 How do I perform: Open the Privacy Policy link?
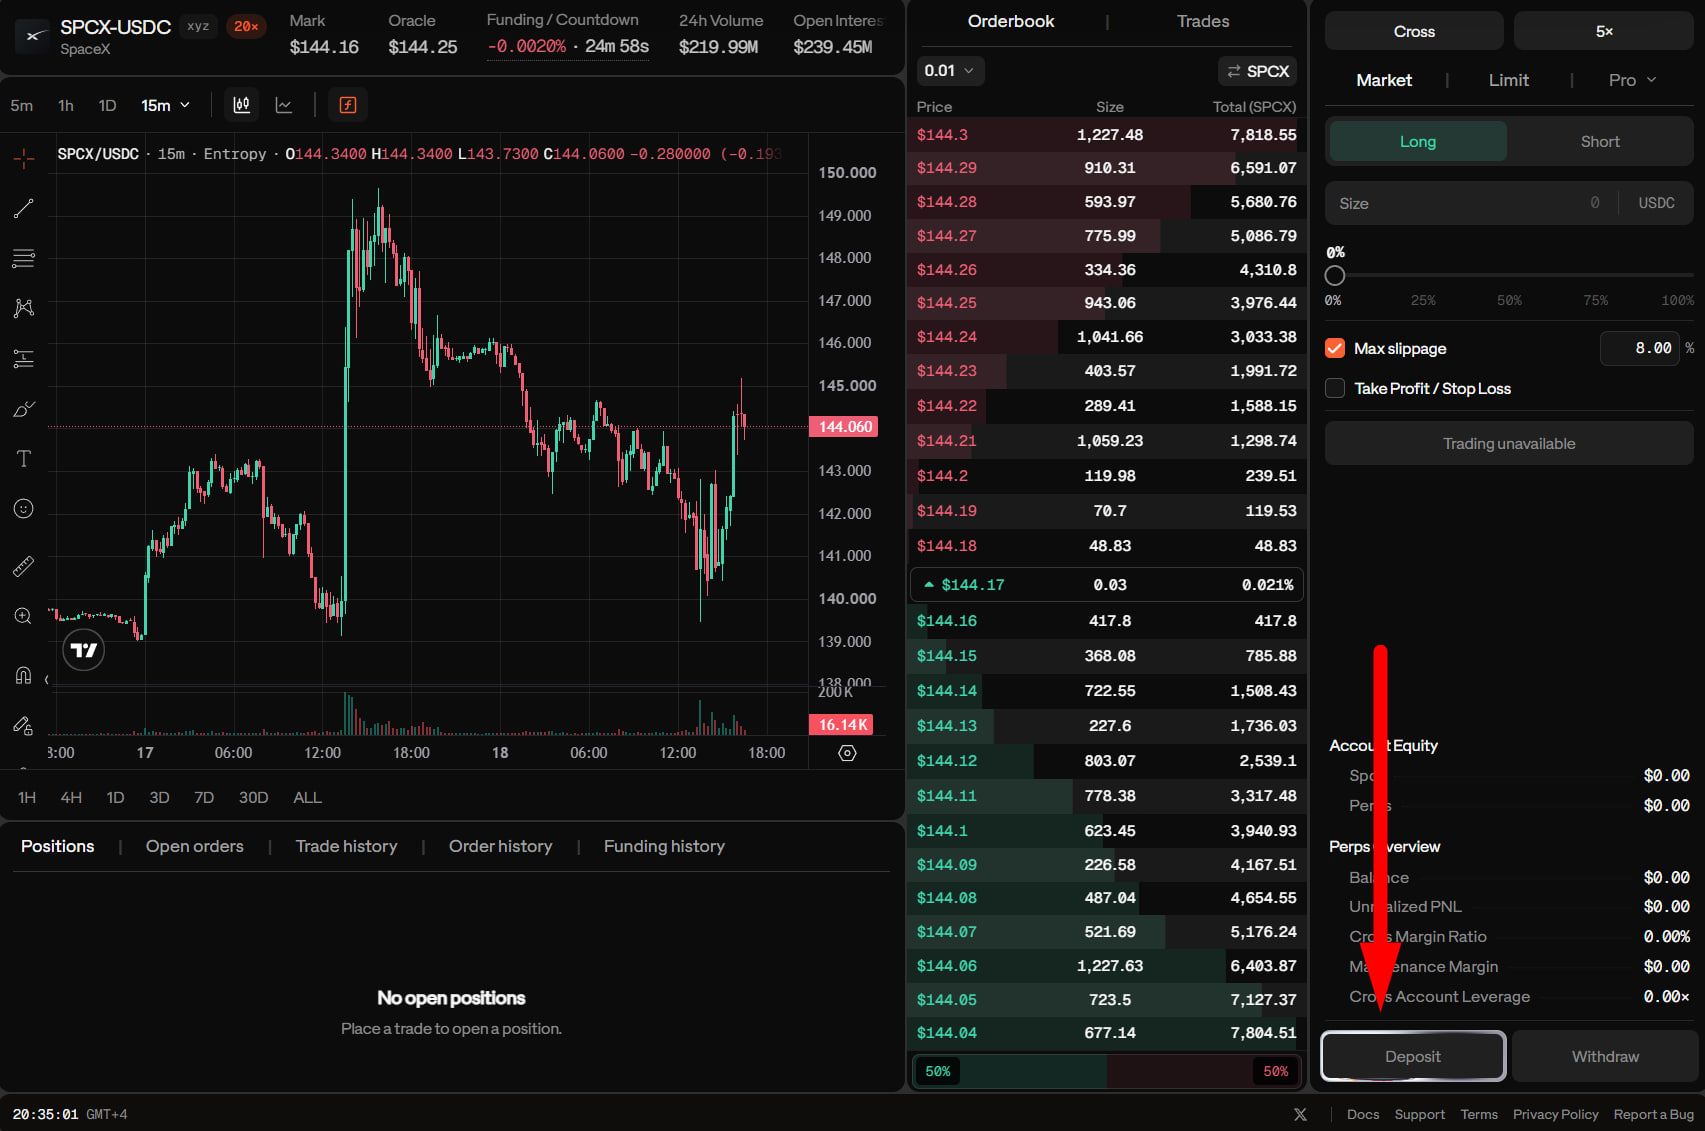tap(1556, 1114)
